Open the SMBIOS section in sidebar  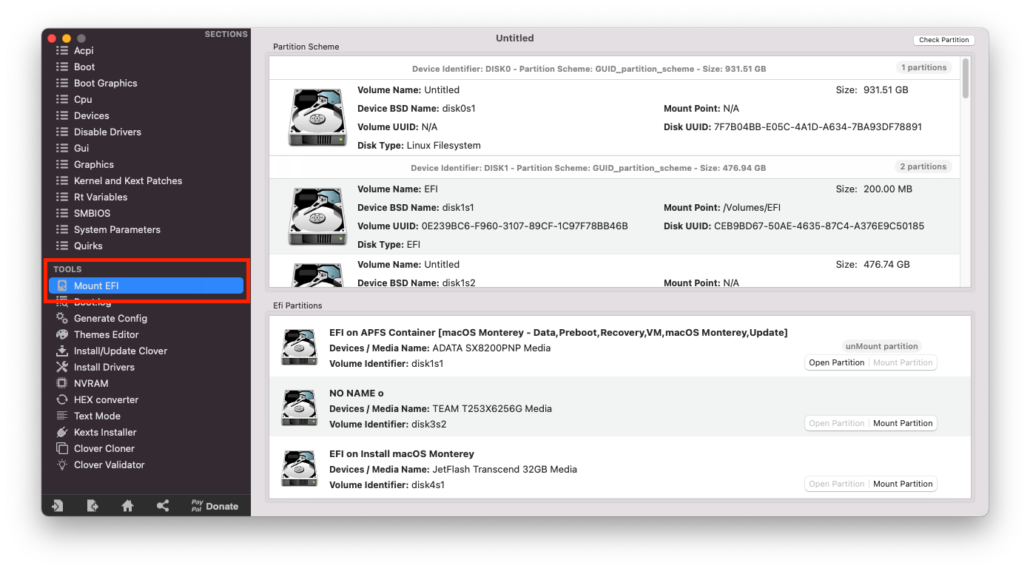pyautogui.click(x=92, y=213)
